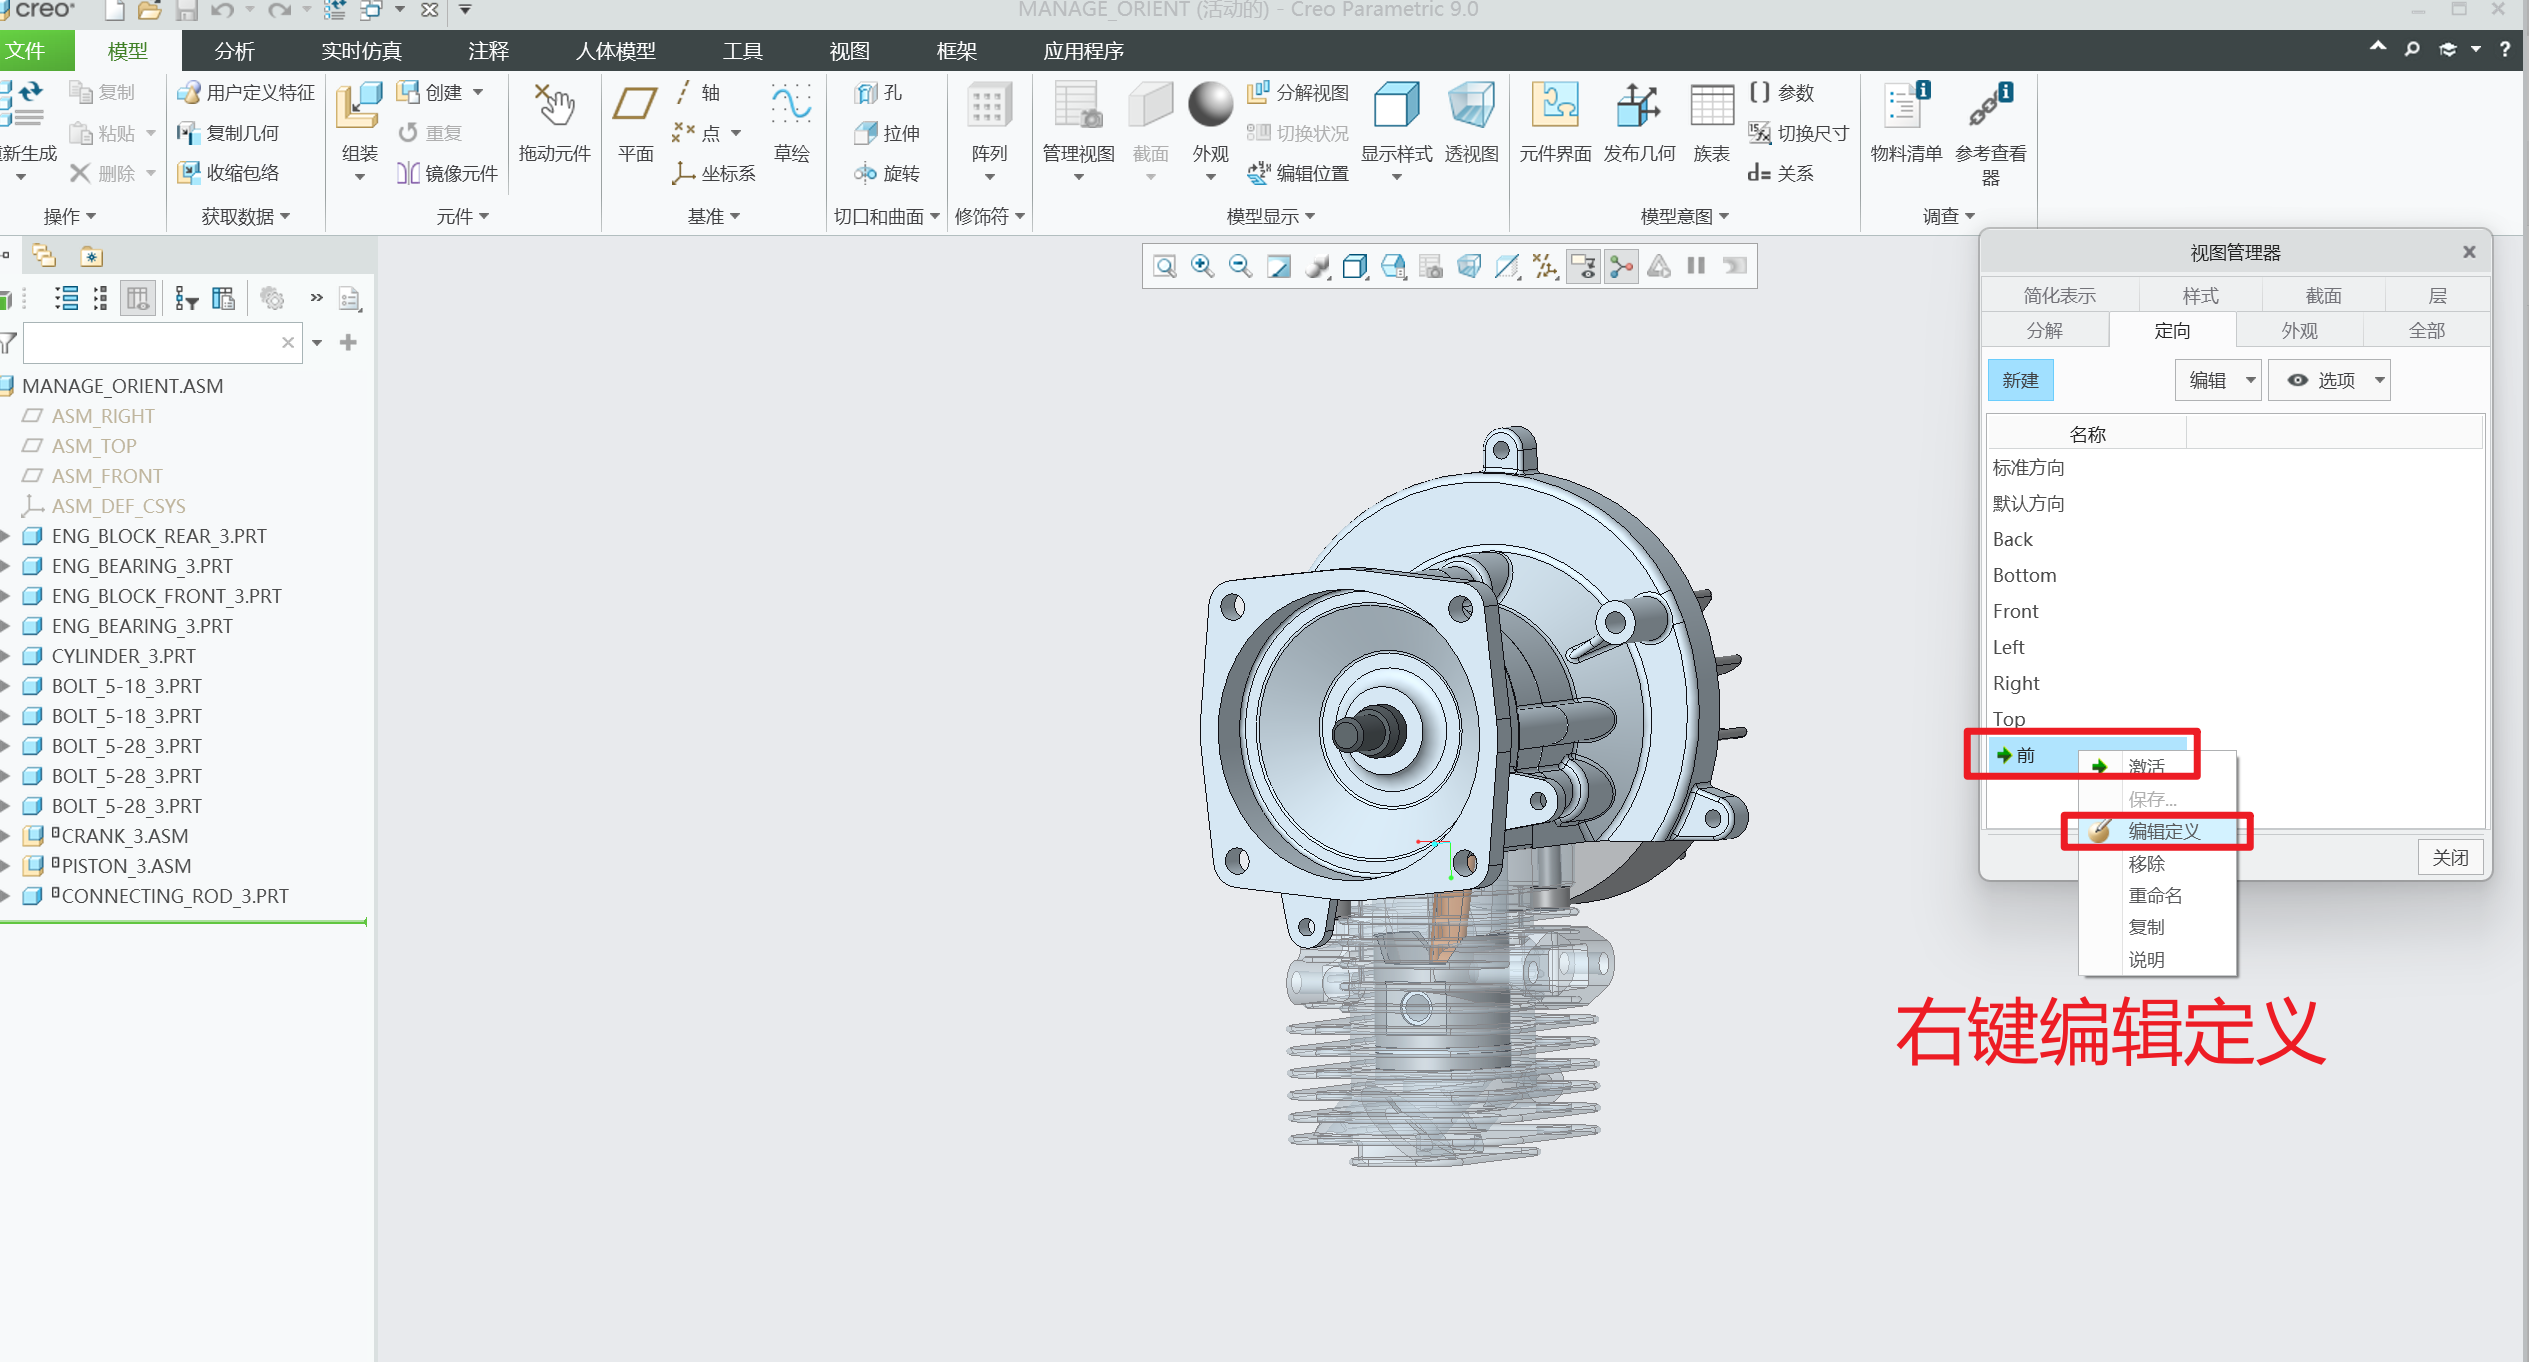Click the model tree search filter field
The height and width of the screenshot is (1362, 2529).
click(x=152, y=343)
